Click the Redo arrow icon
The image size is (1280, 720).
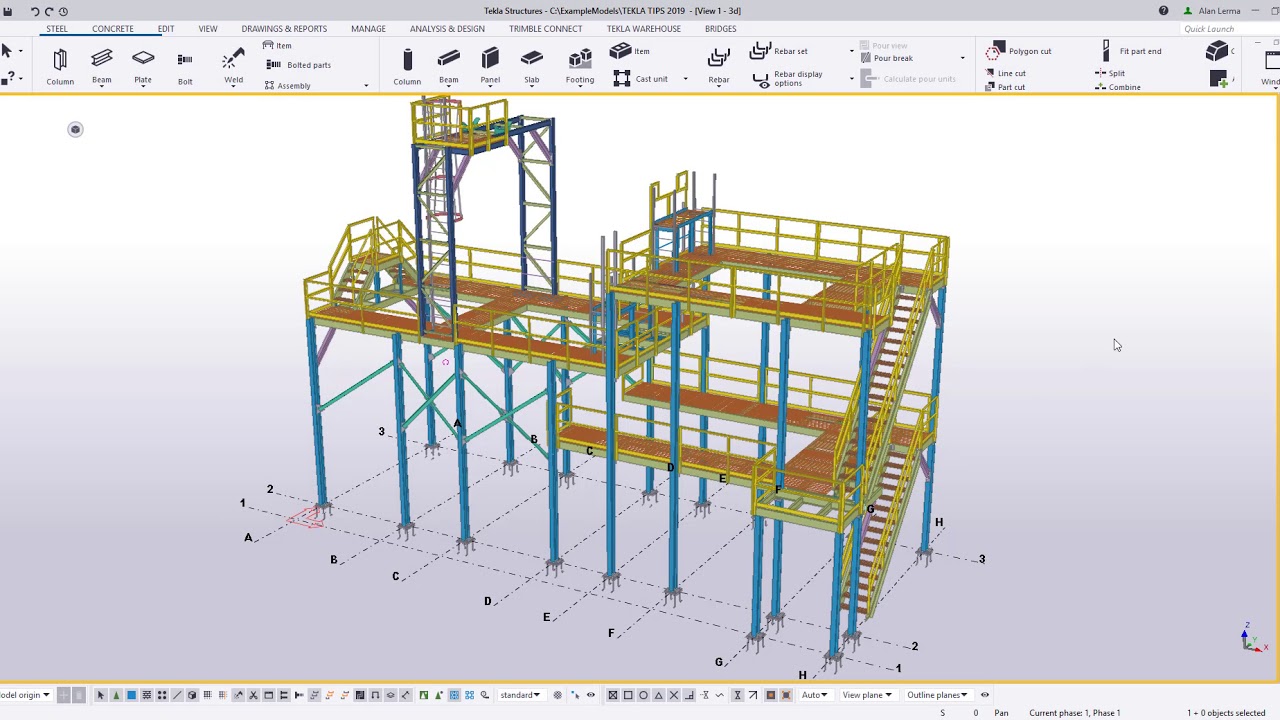pyautogui.click(x=49, y=11)
